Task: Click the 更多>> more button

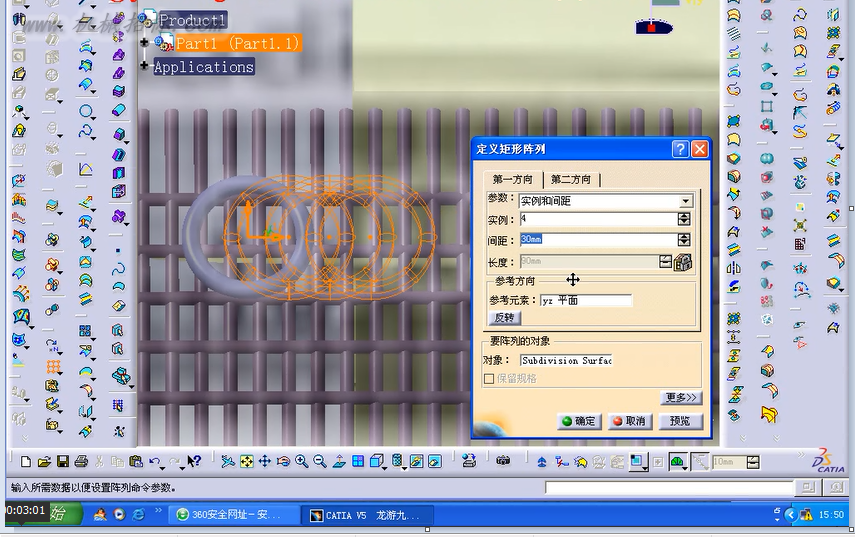Action: [x=681, y=397]
